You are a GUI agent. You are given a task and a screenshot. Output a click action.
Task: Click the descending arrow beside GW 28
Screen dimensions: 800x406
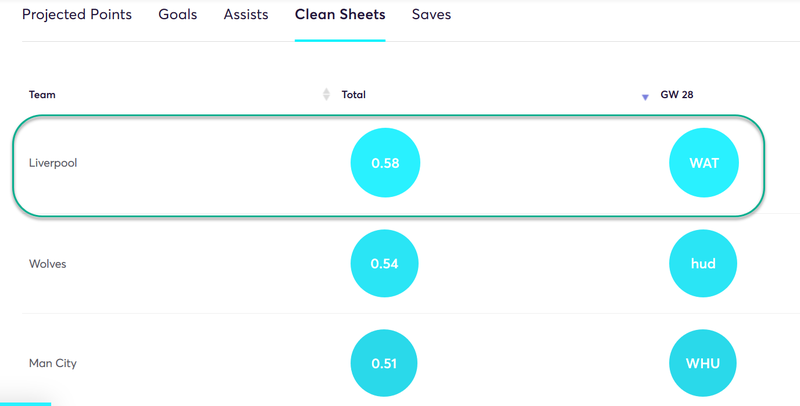click(x=645, y=97)
